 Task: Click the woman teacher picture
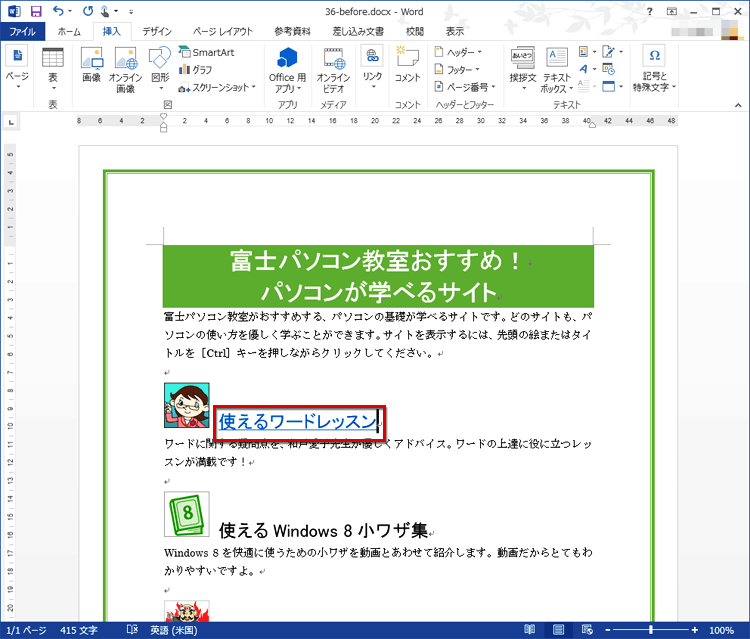(187, 405)
